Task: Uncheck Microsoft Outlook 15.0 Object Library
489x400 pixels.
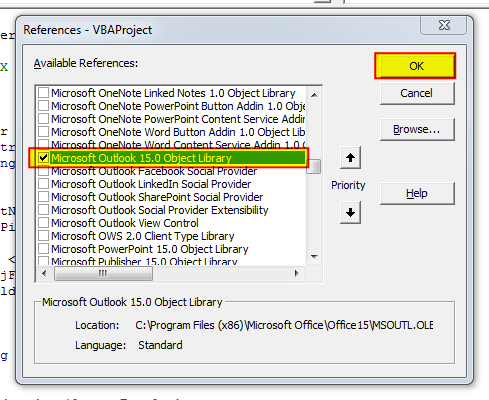Action: coord(43,158)
